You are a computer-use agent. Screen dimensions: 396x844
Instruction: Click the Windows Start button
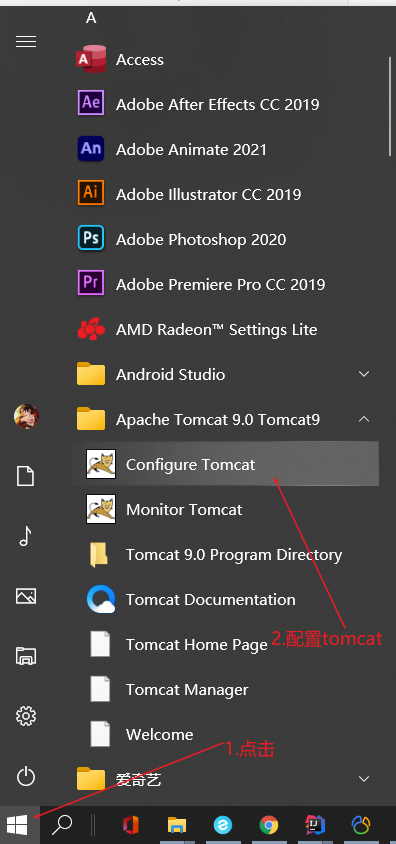(x=18, y=825)
